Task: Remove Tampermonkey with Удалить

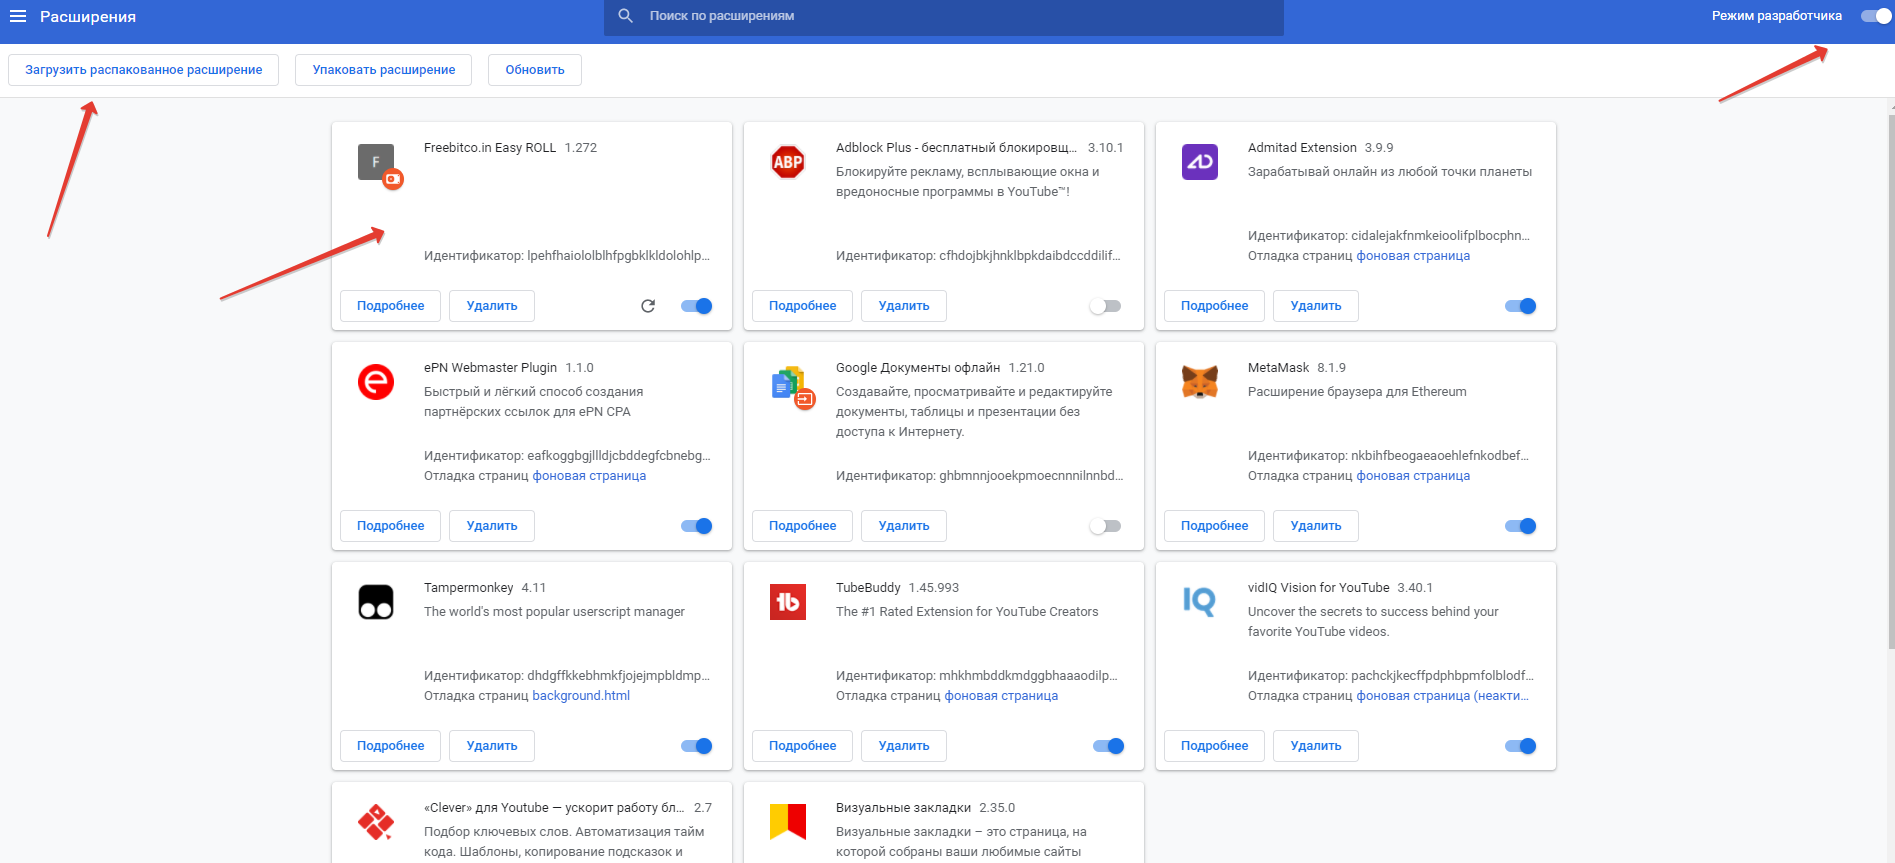Action: click(x=492, y=746)
